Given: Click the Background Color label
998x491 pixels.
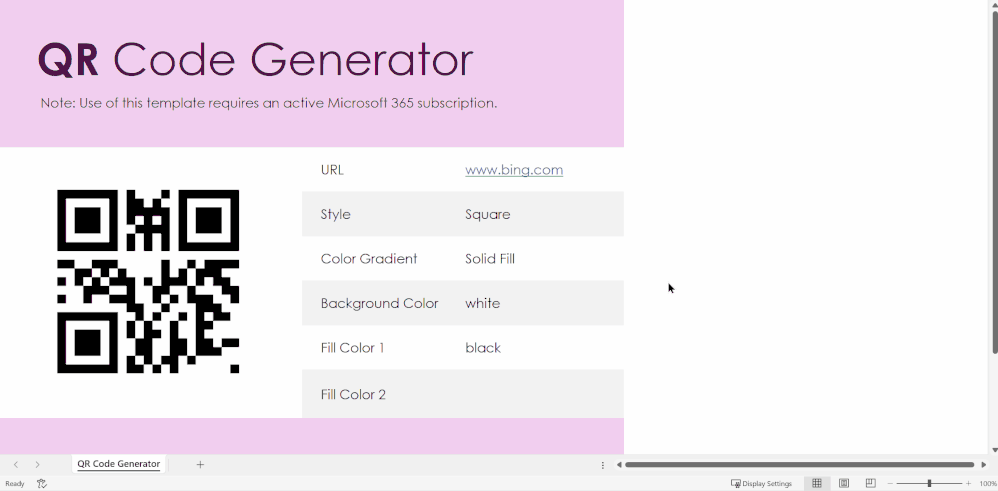Looking at the screenshot, I should click(379, 304).
